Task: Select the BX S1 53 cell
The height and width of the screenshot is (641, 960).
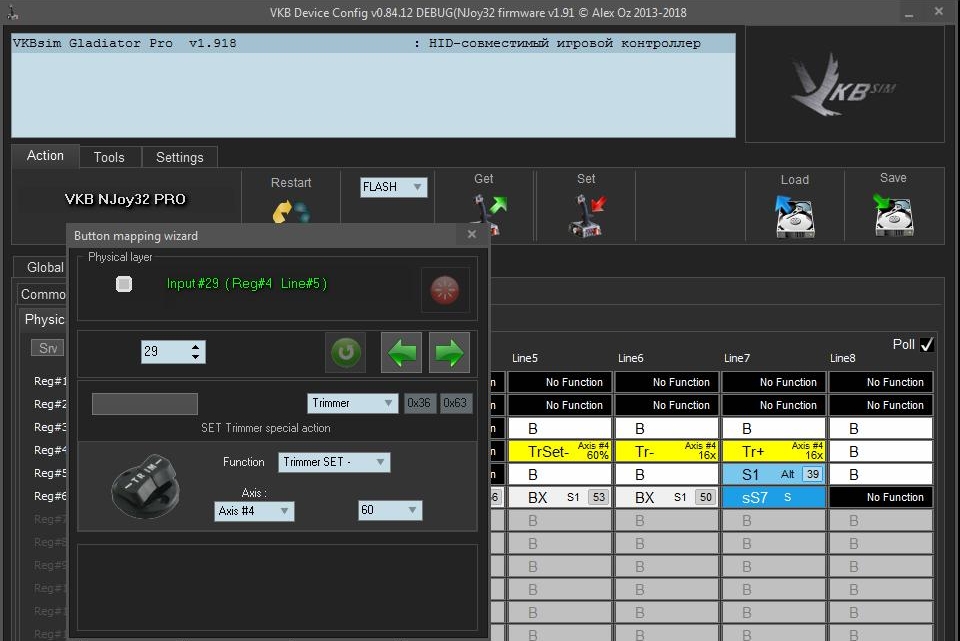Action: tap(560, 497)
